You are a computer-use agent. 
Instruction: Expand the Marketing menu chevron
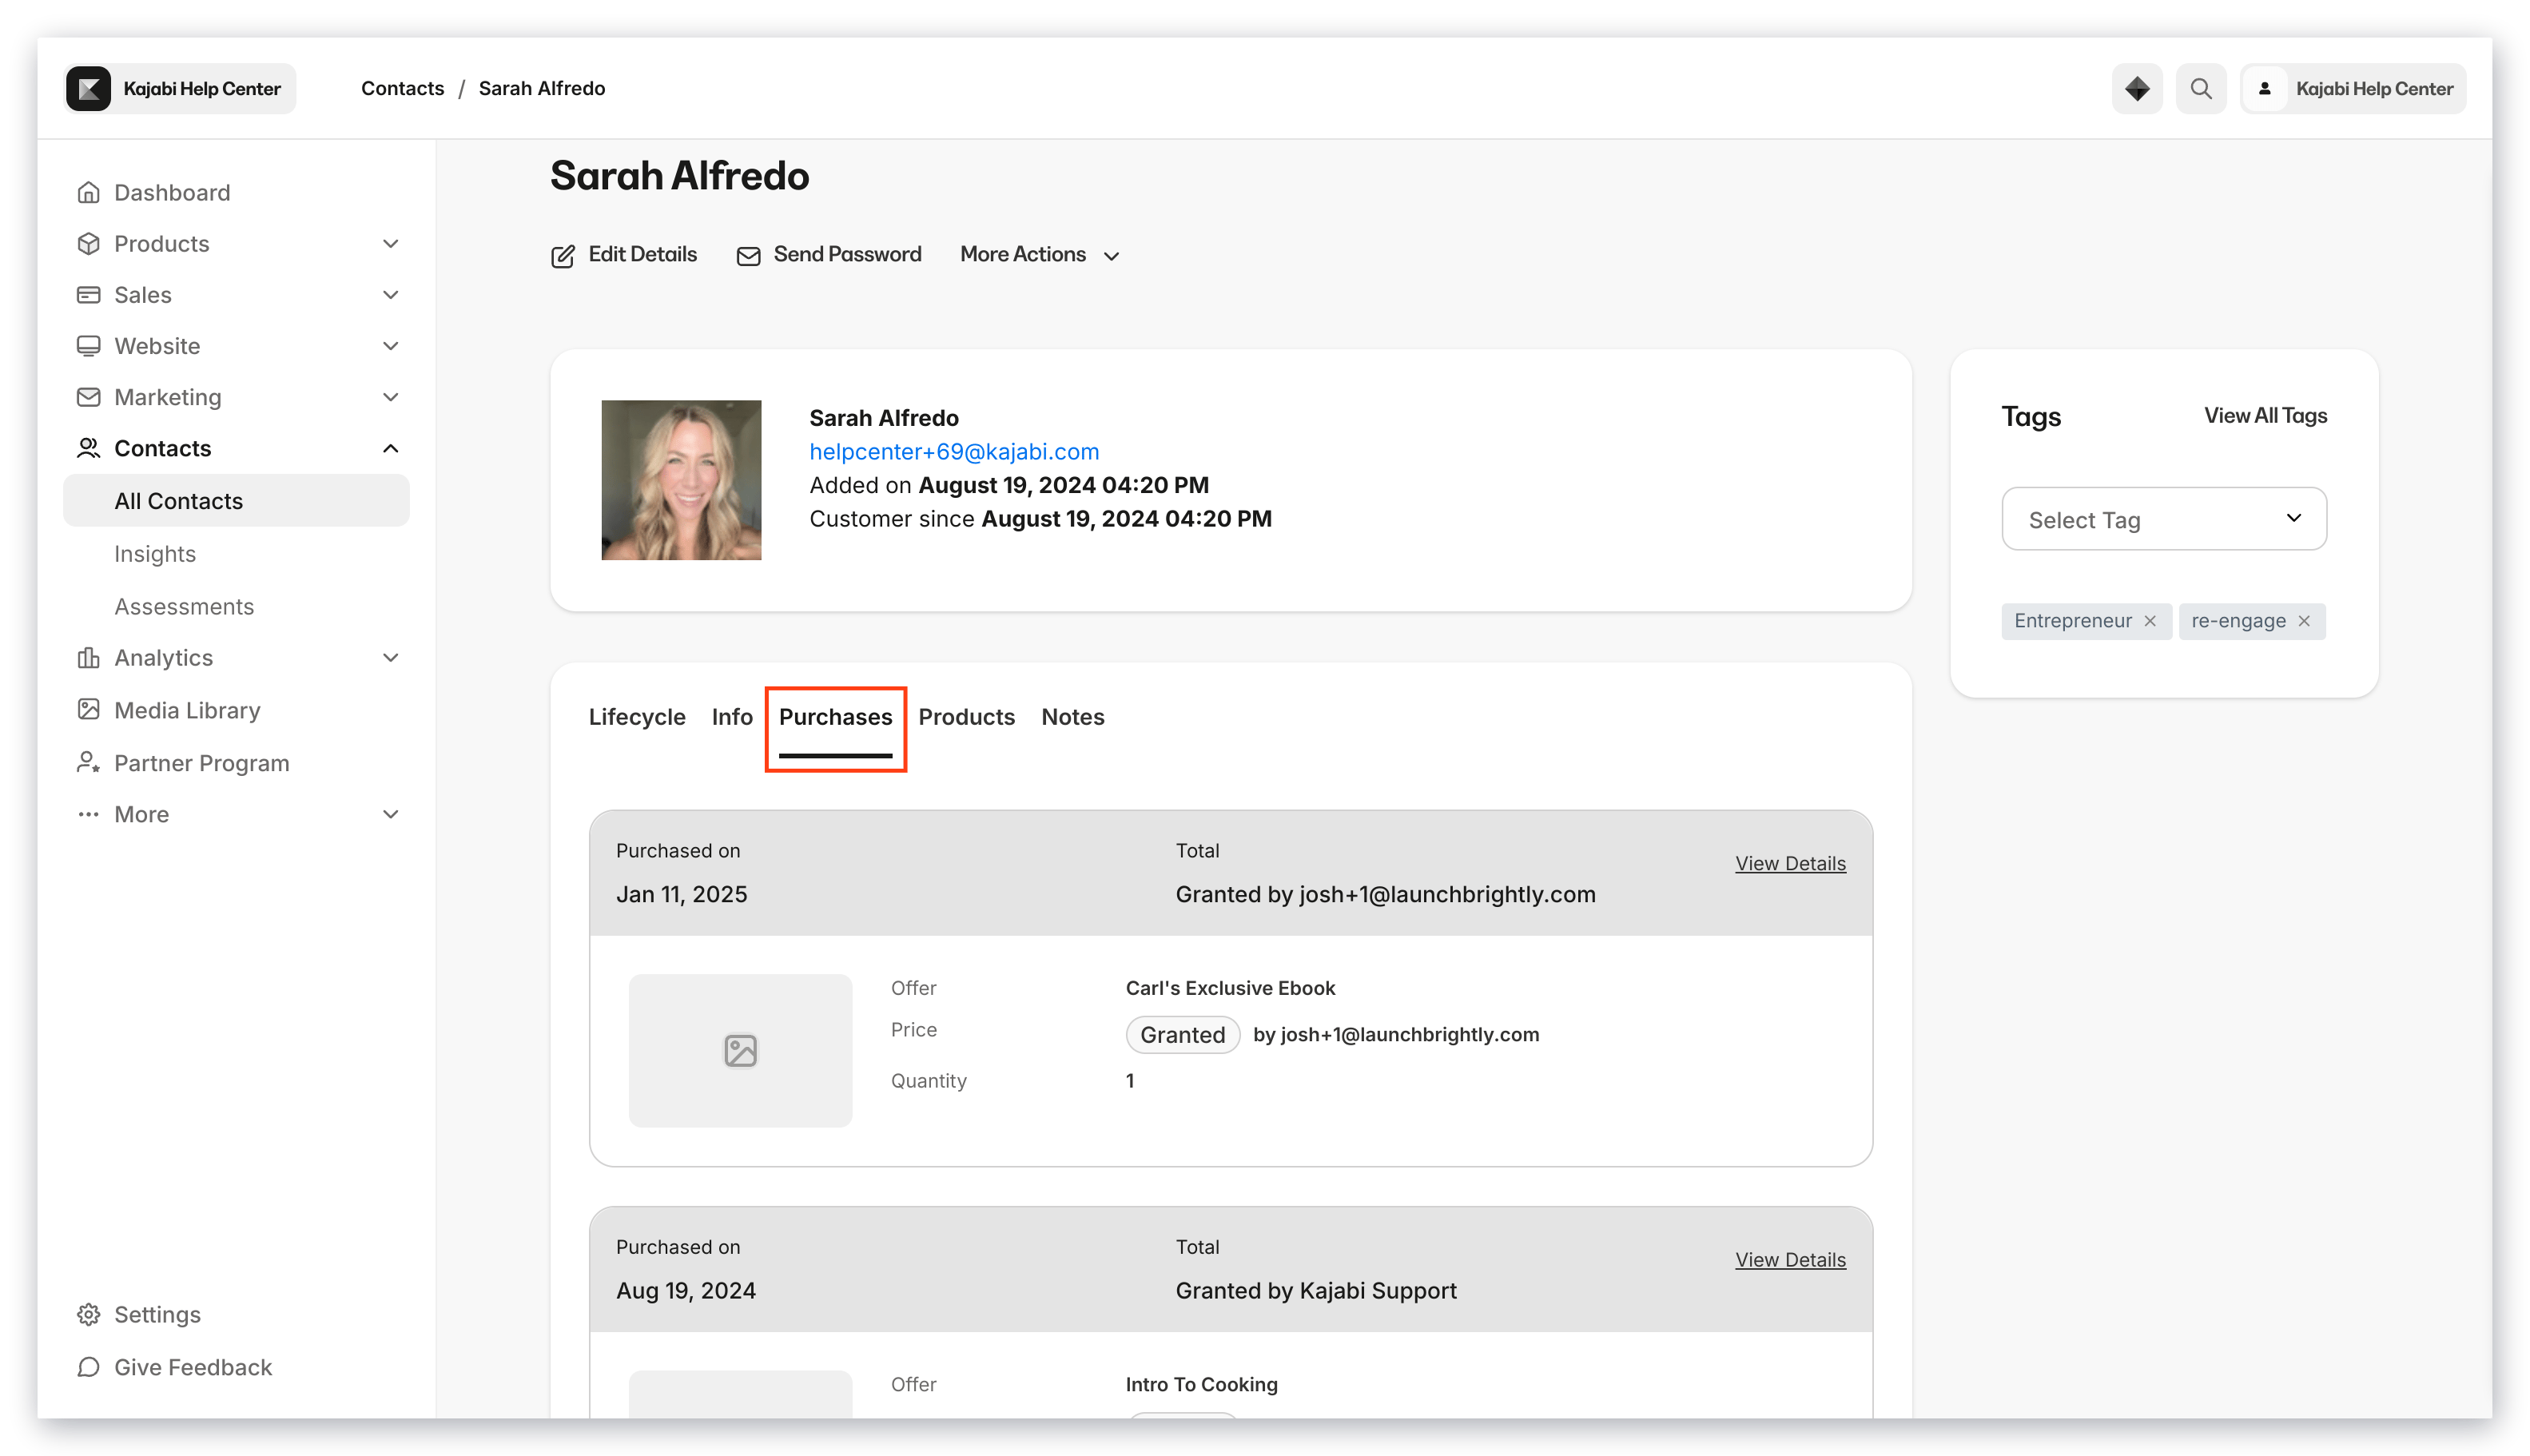[390, 396]
